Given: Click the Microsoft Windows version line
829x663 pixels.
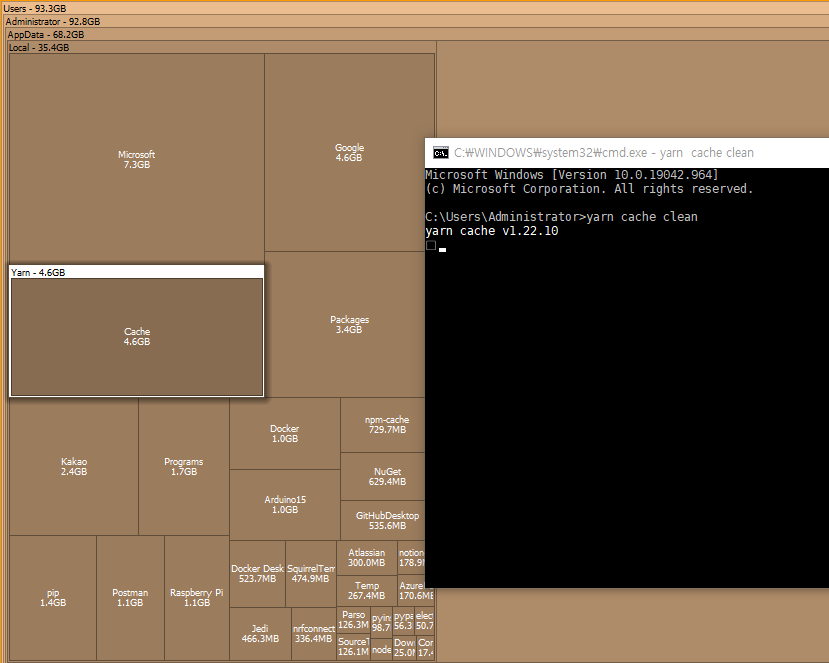Looking at the screenshot, I should click(572, 175).
